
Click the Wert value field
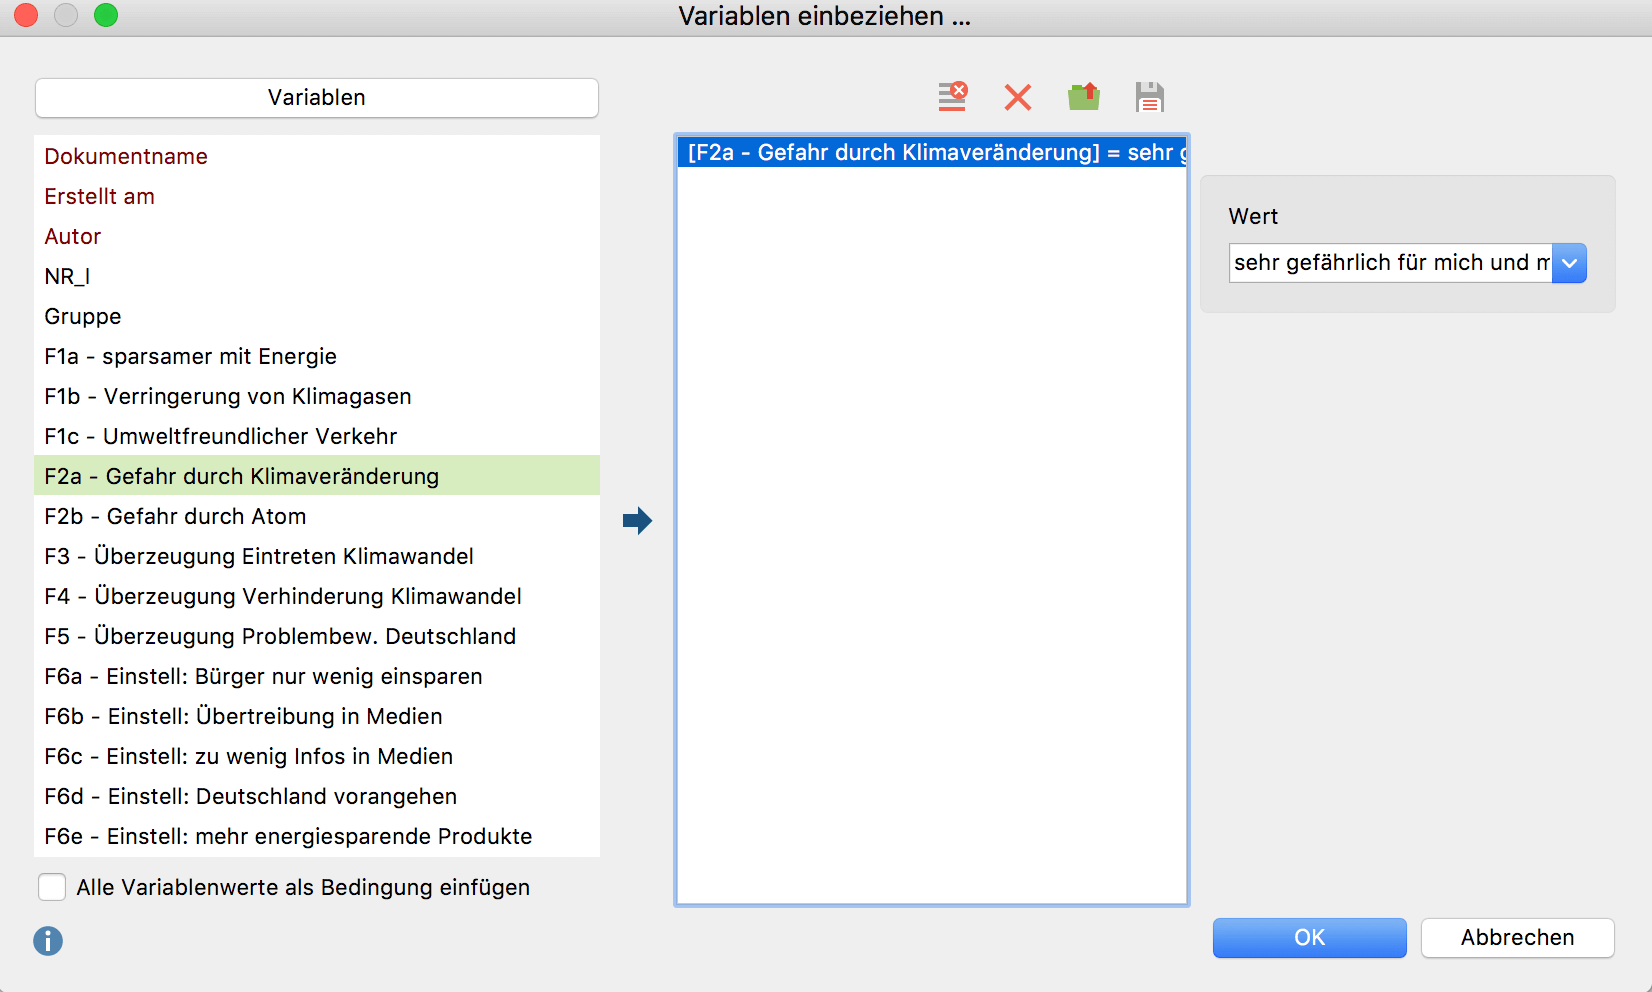coord(1390,263)
